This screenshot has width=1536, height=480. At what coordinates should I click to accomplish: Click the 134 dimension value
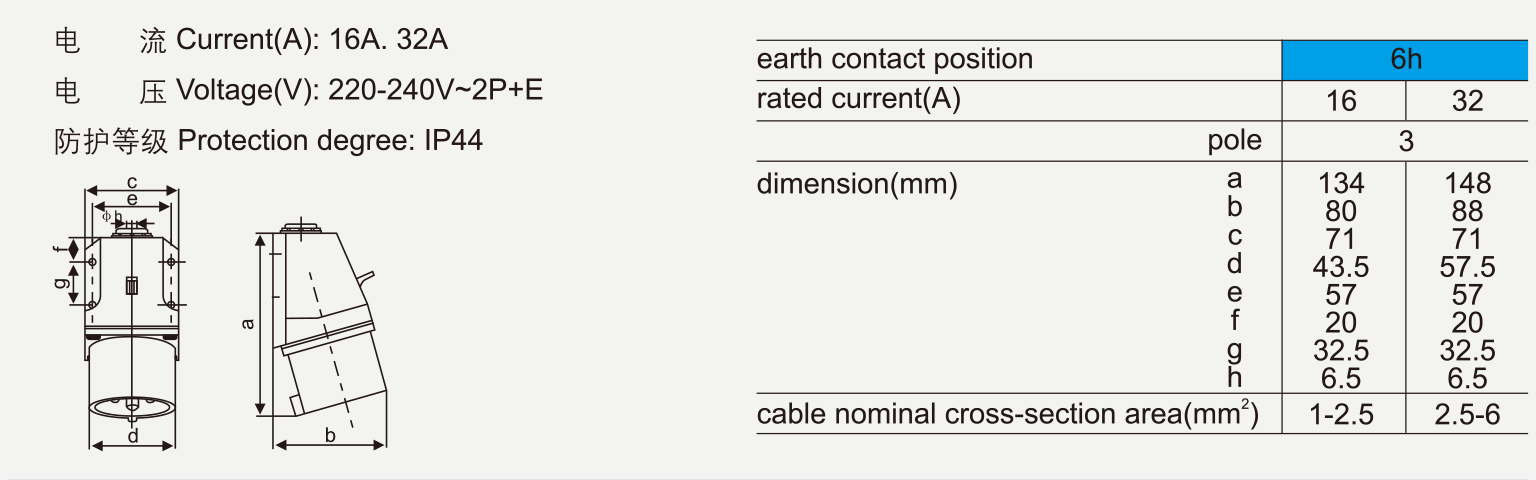[x=1341, y=184]
